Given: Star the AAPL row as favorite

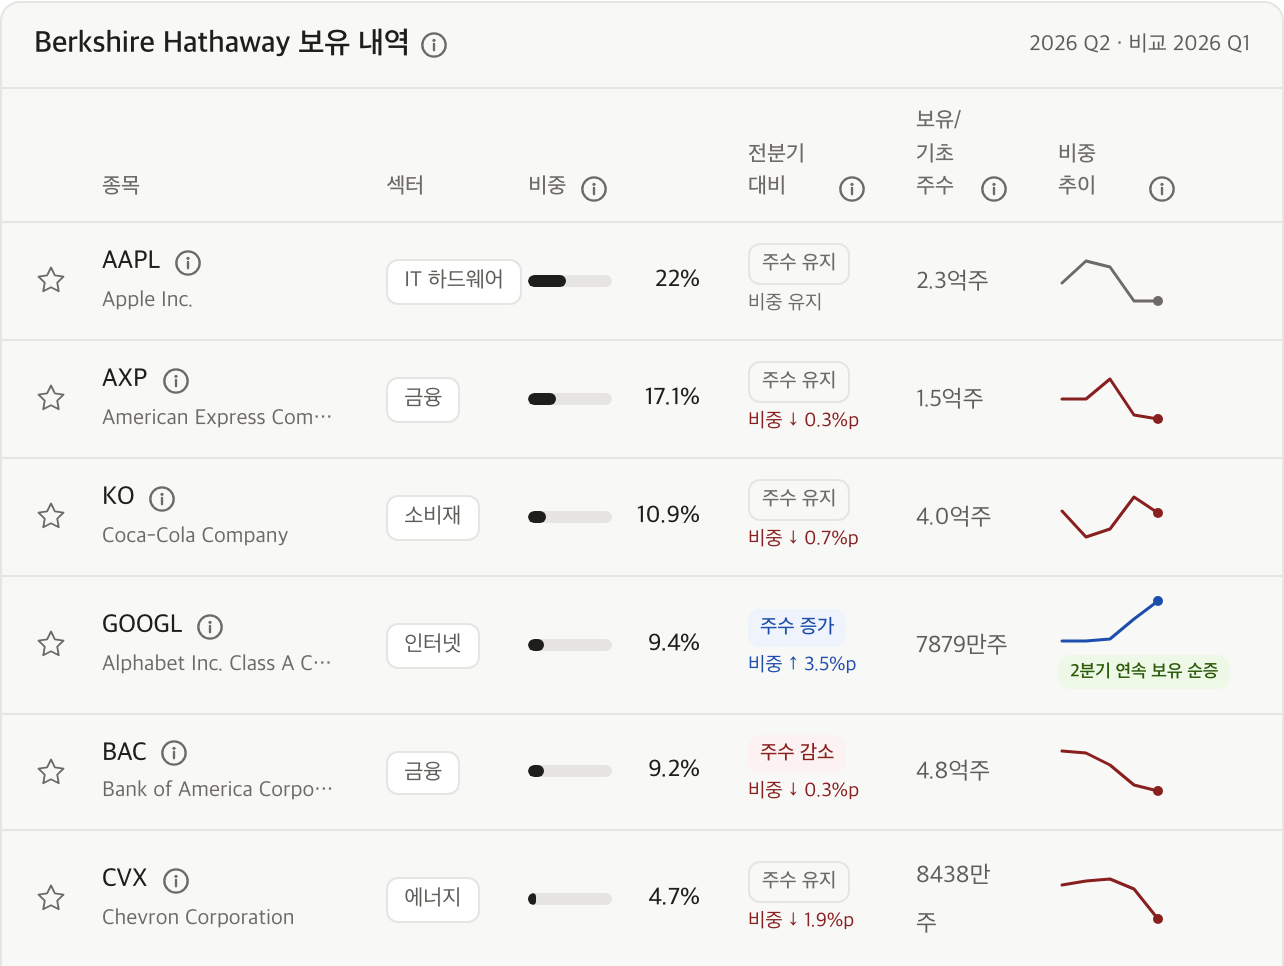Looking at the screenshot, I should 51,280.
